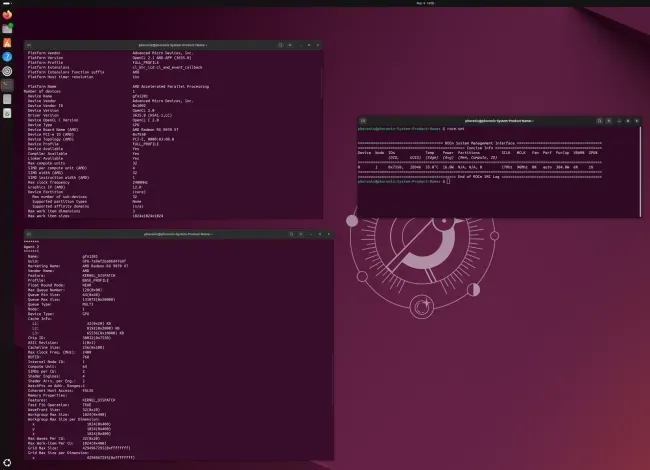Click 'Platform Host timer resolution' label
This screenshot has height=470, width=650.
61,77
